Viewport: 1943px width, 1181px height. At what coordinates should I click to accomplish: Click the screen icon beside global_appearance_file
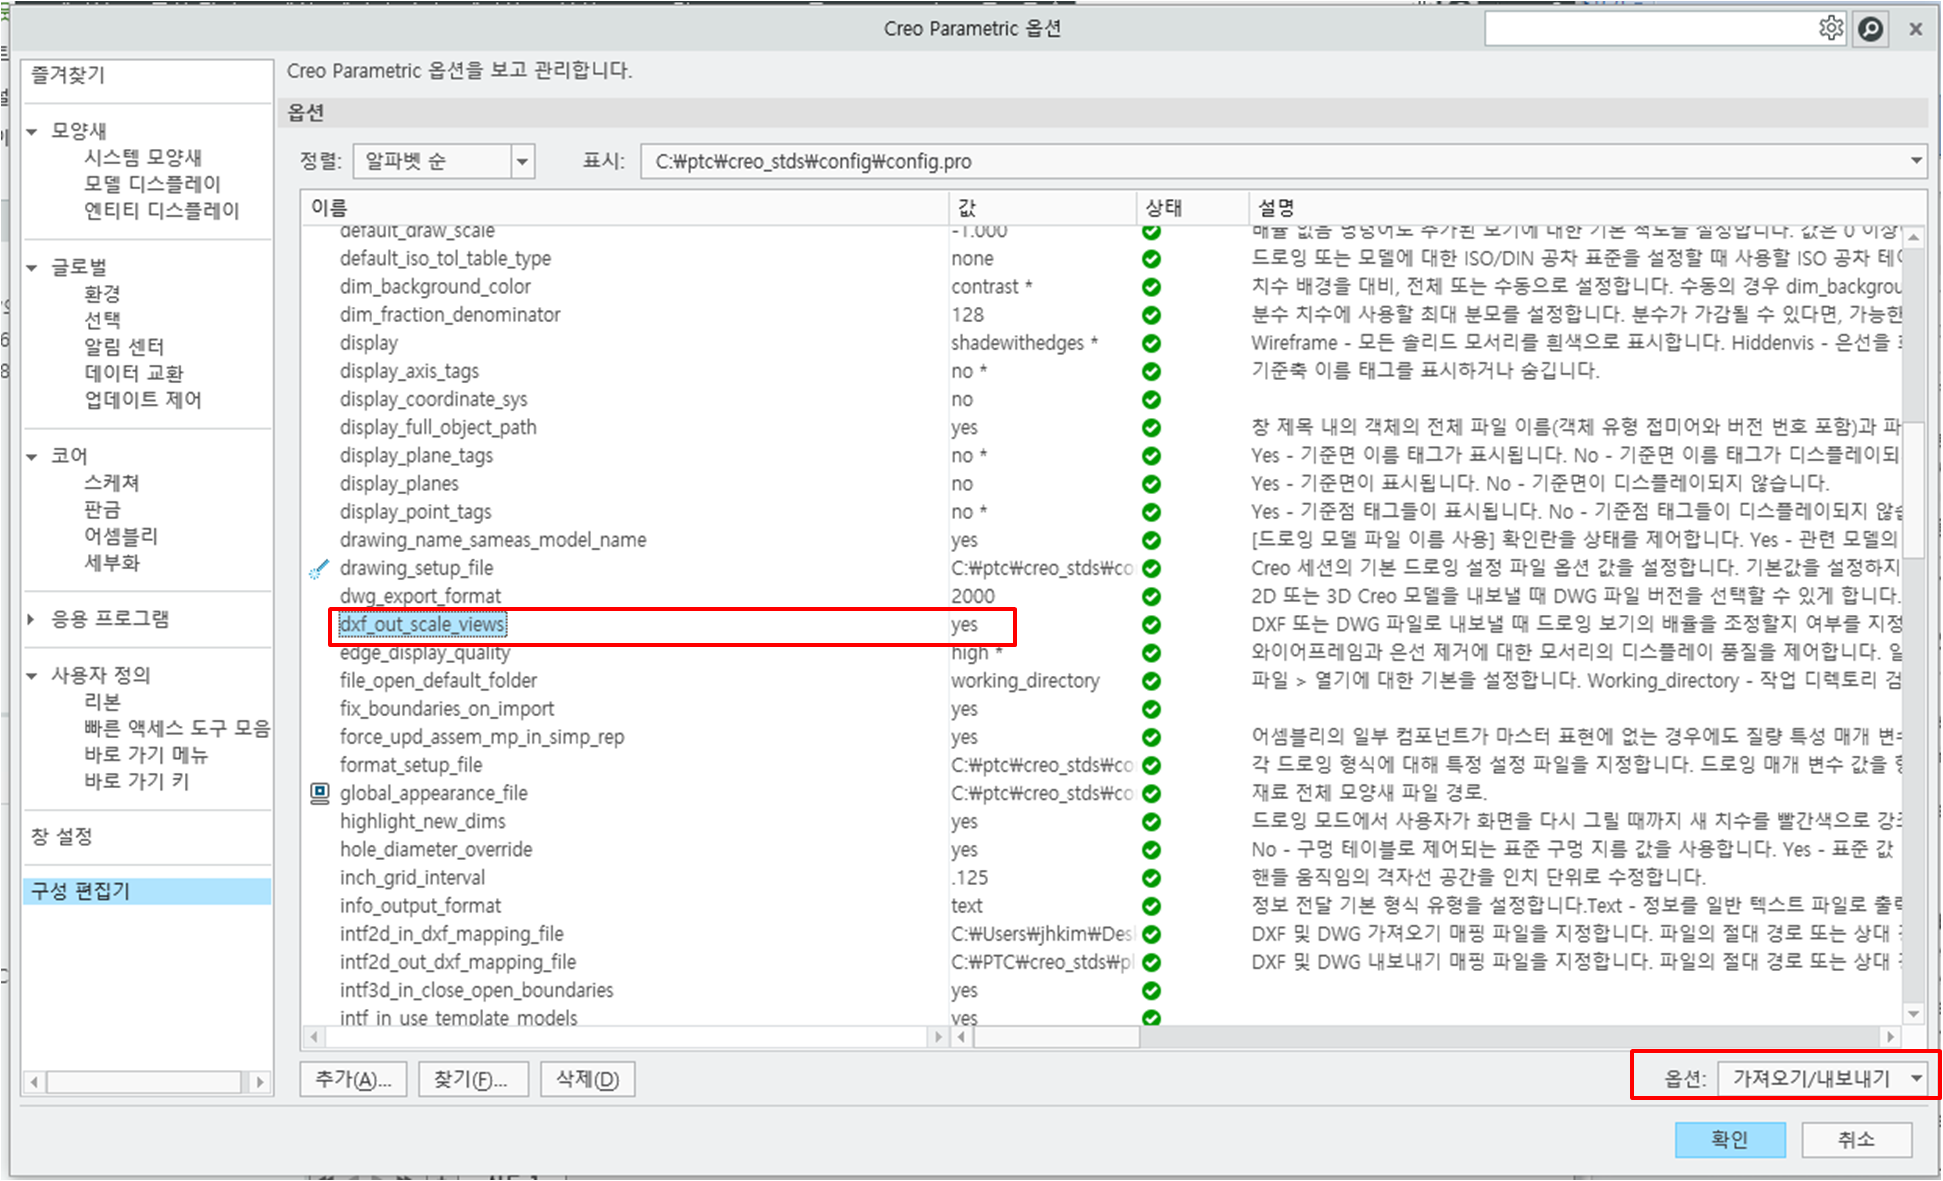pyautogui.click(x=319, y=793)
